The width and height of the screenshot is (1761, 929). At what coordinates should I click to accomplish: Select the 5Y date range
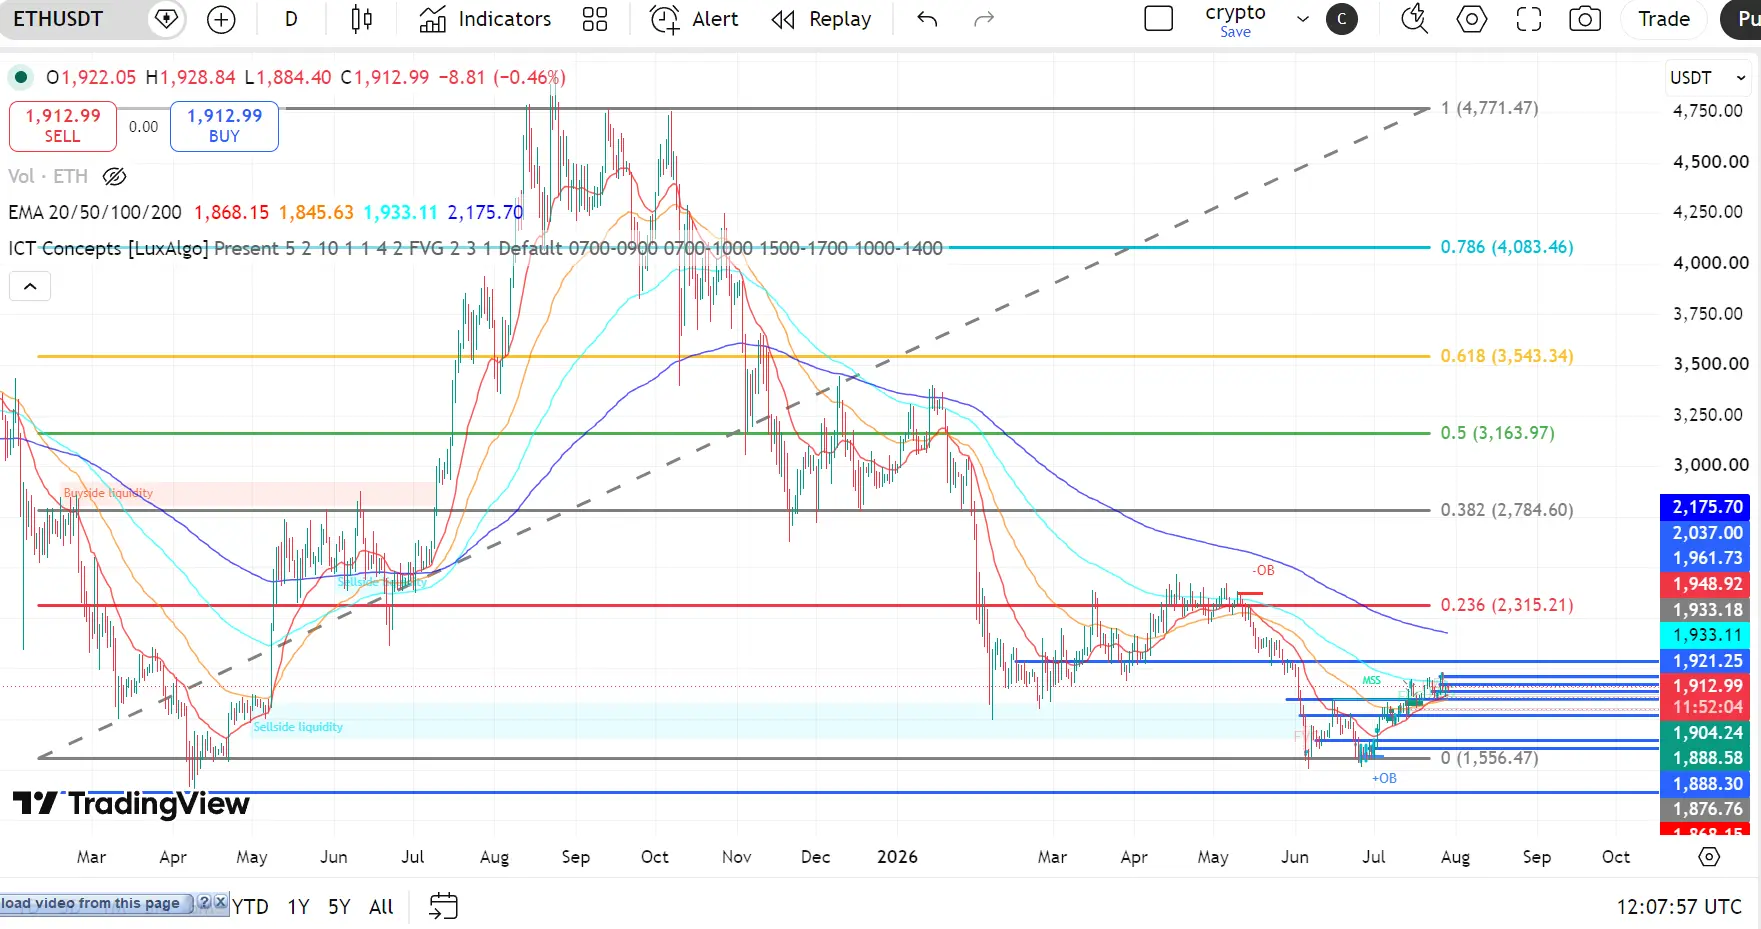339,907
